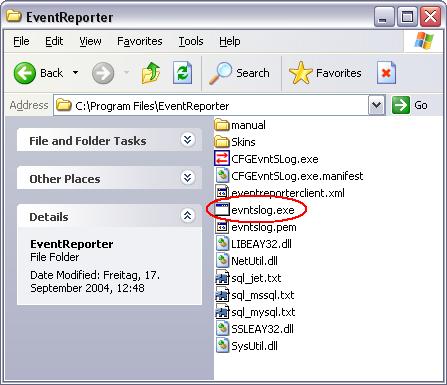Screen dimensions: 447x385
Task: Click the Refresh toolbar icon
Action: pos(182,73)
